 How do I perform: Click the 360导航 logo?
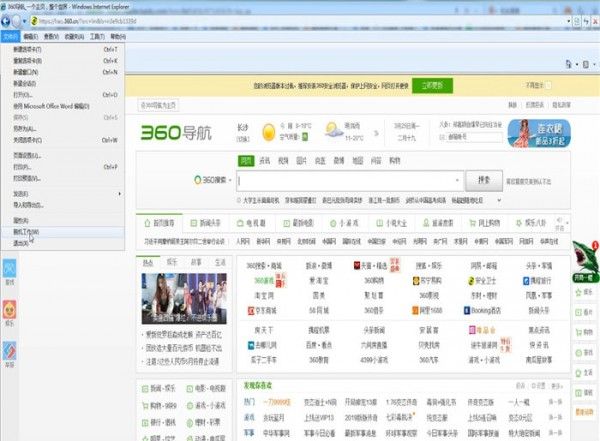[x=176, y=133]
